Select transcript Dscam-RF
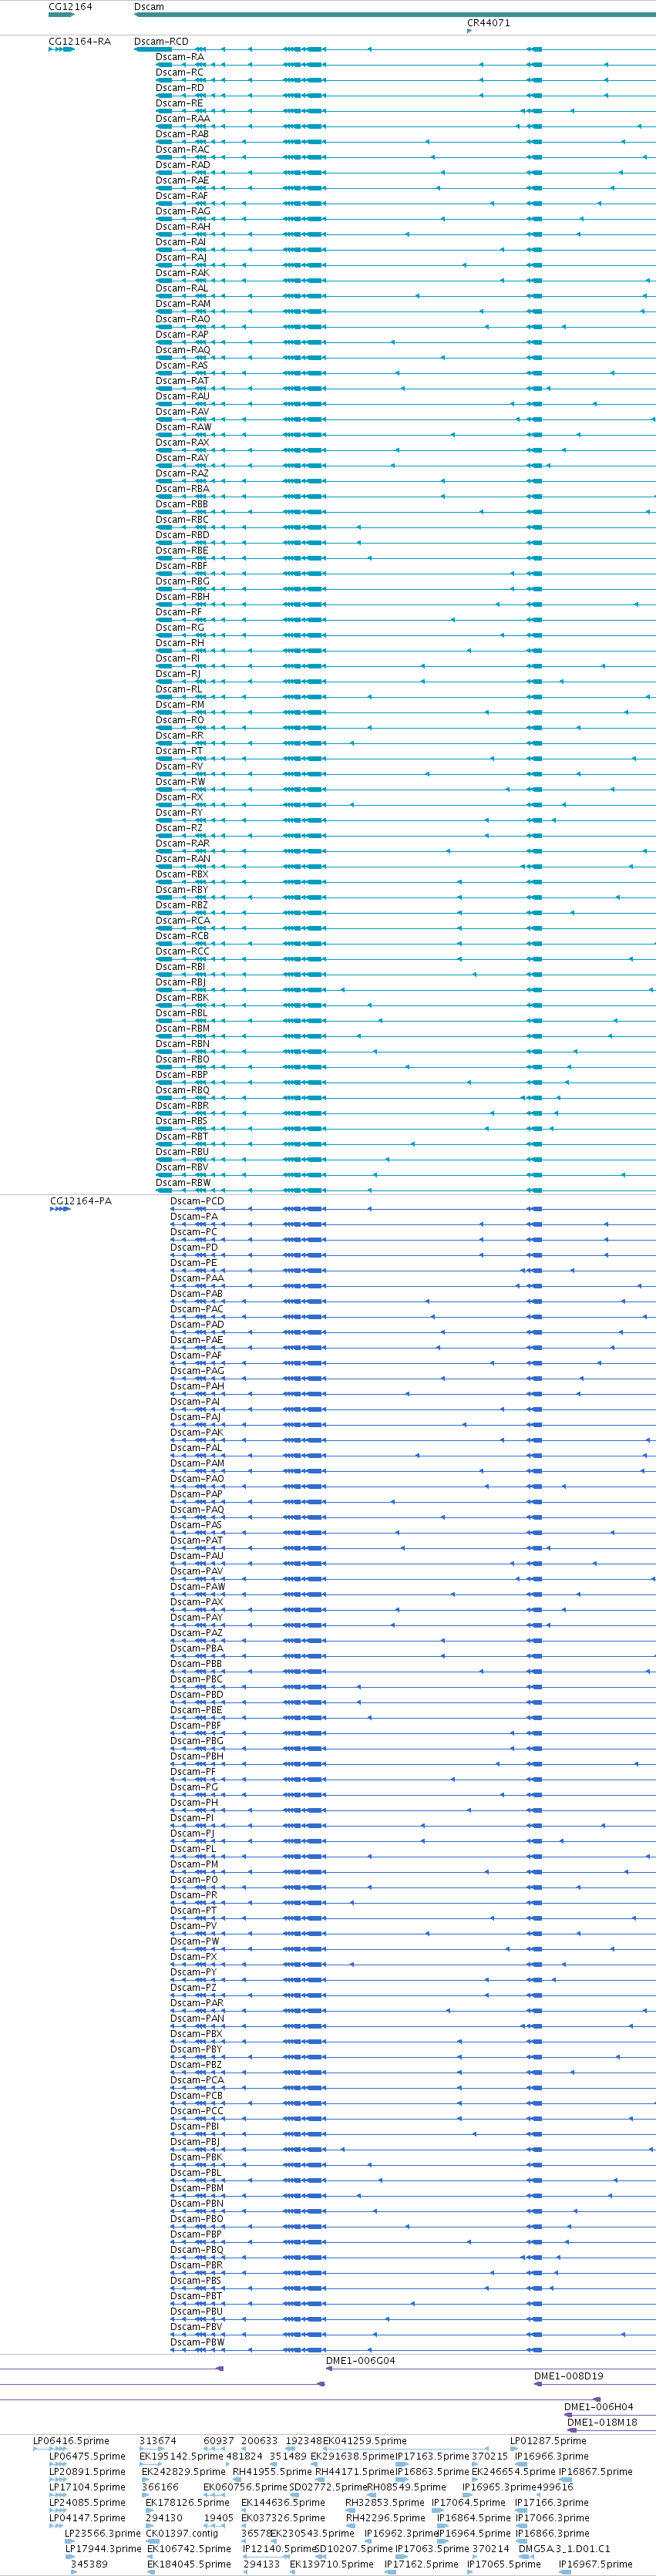656x2576 pixels. coord(179,612)
